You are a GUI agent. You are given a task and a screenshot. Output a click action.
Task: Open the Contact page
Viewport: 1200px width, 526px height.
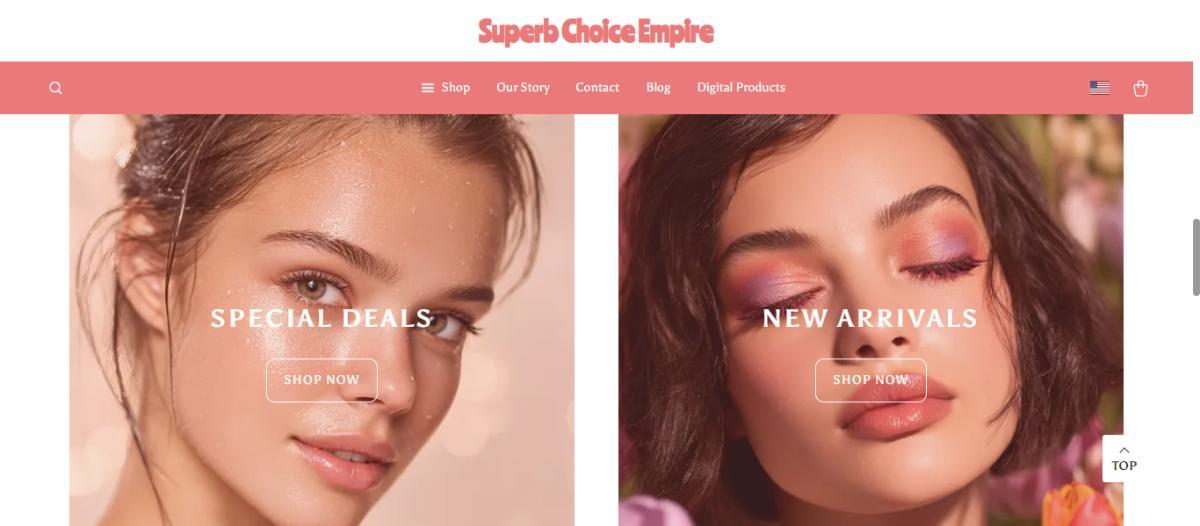(597, 88)
